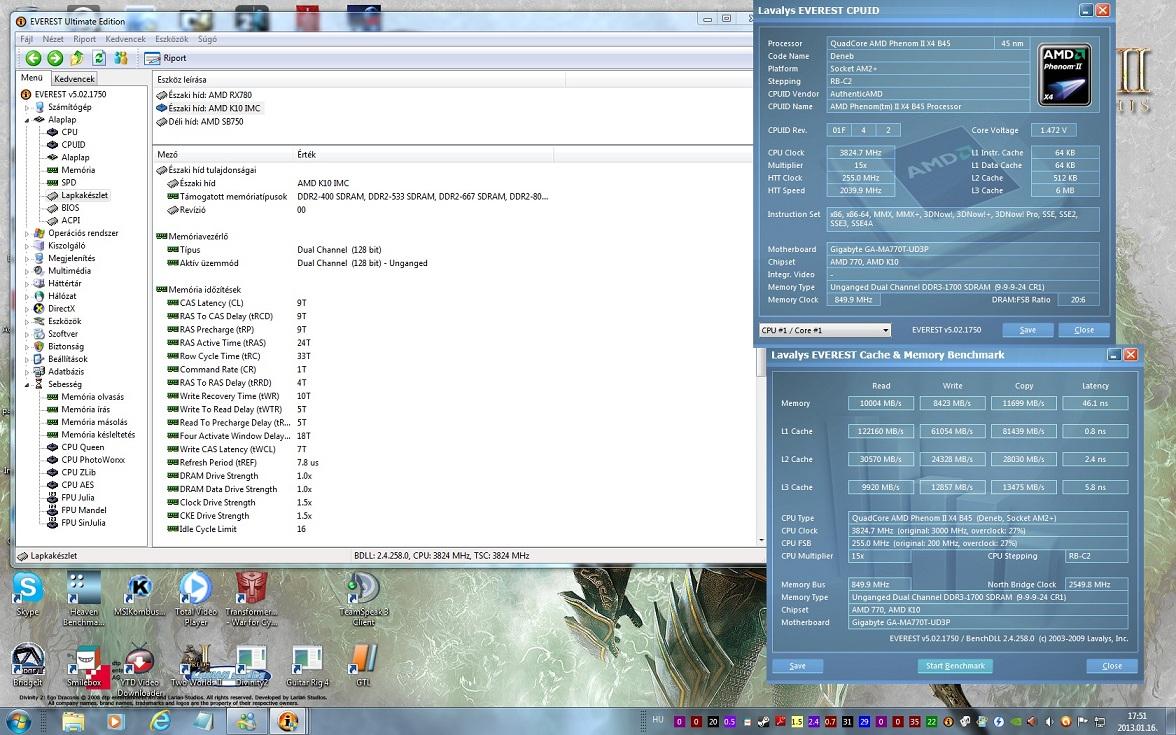Open Internet Explorer from the taskbar
The height and width of the screenshot is (735, 1176).
160,722
